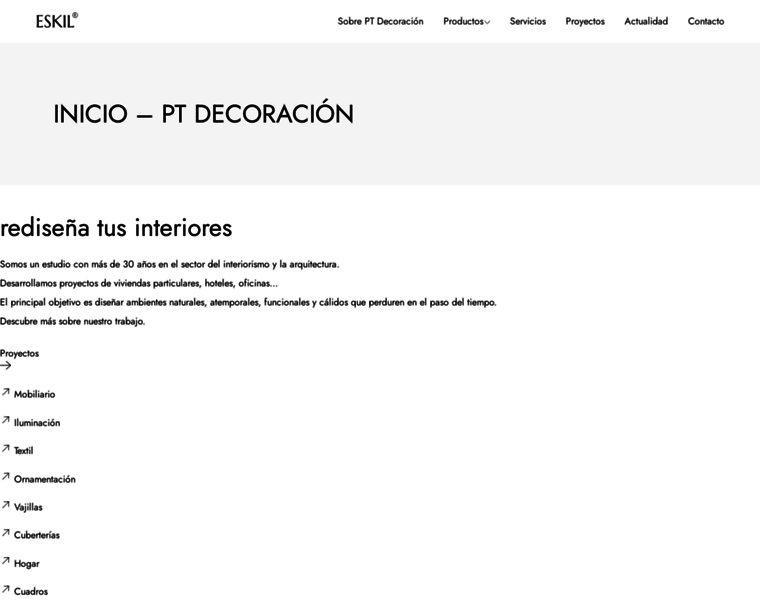Open the Productos menu item
This screenshot has height=600, width=760.
coord(463,21)
